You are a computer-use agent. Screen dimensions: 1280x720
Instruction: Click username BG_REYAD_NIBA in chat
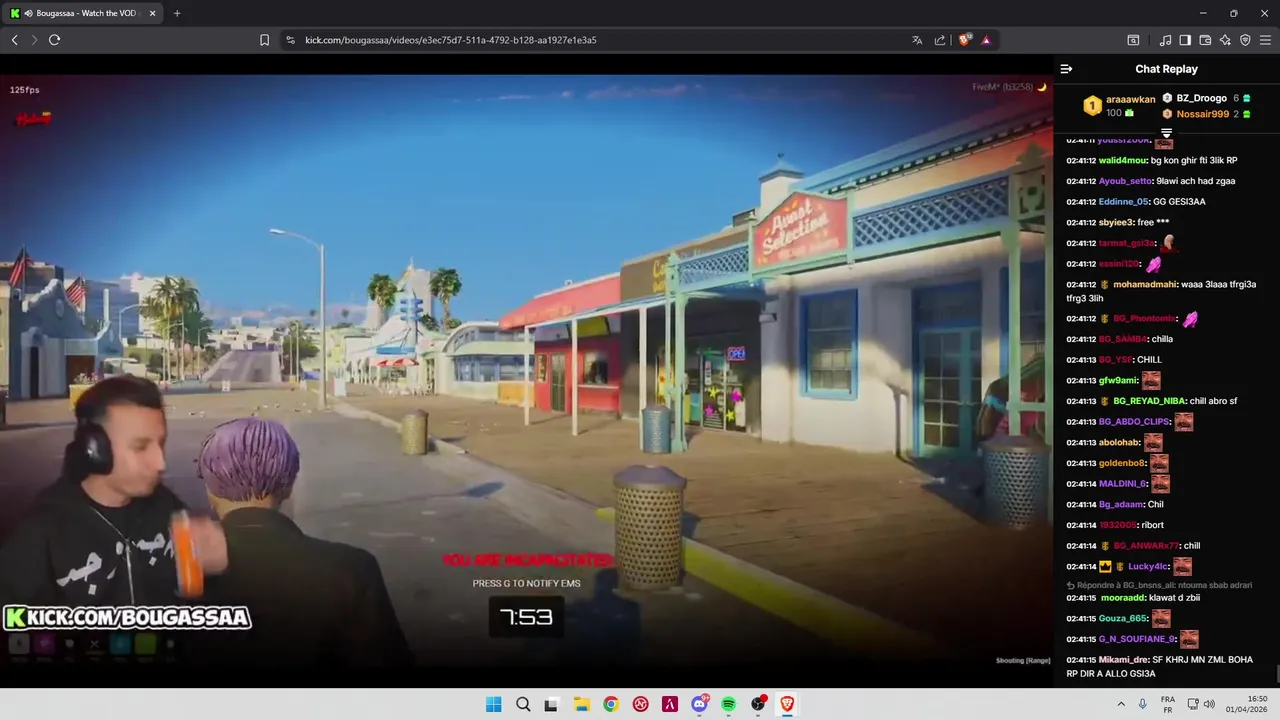pos(1149,401)
